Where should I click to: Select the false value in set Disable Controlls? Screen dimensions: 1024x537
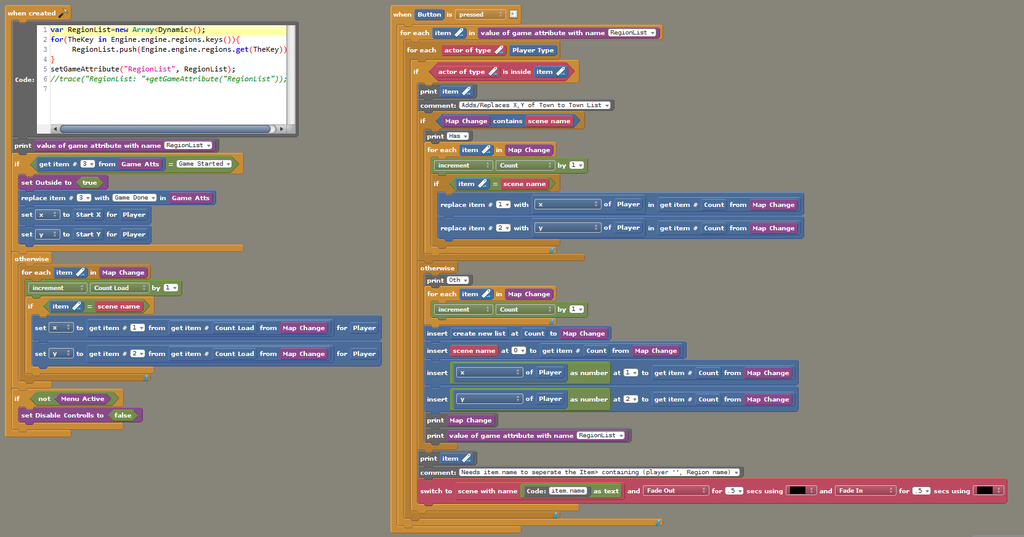pos(123,415)
